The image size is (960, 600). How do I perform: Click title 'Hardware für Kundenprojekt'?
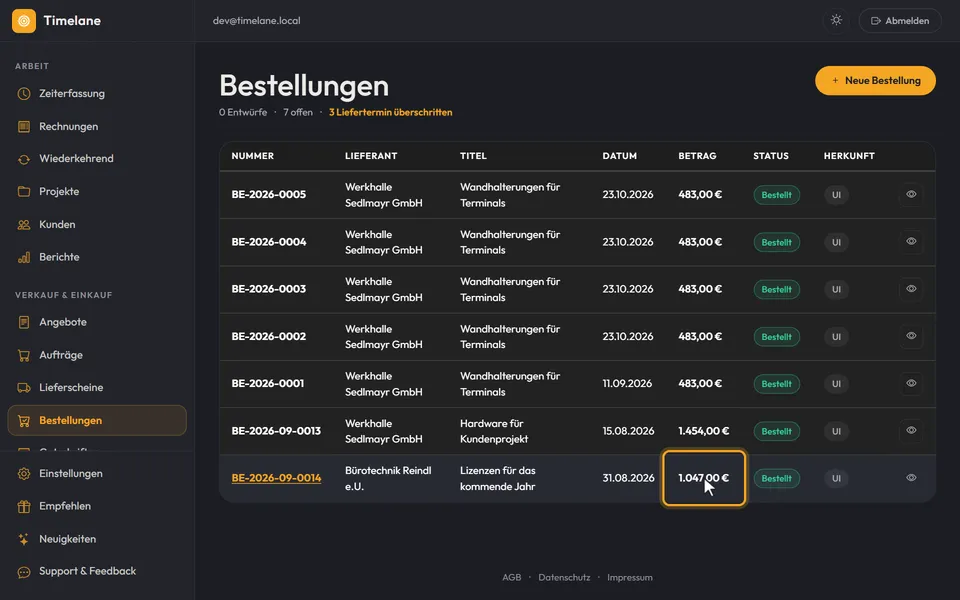click(494, 431)
